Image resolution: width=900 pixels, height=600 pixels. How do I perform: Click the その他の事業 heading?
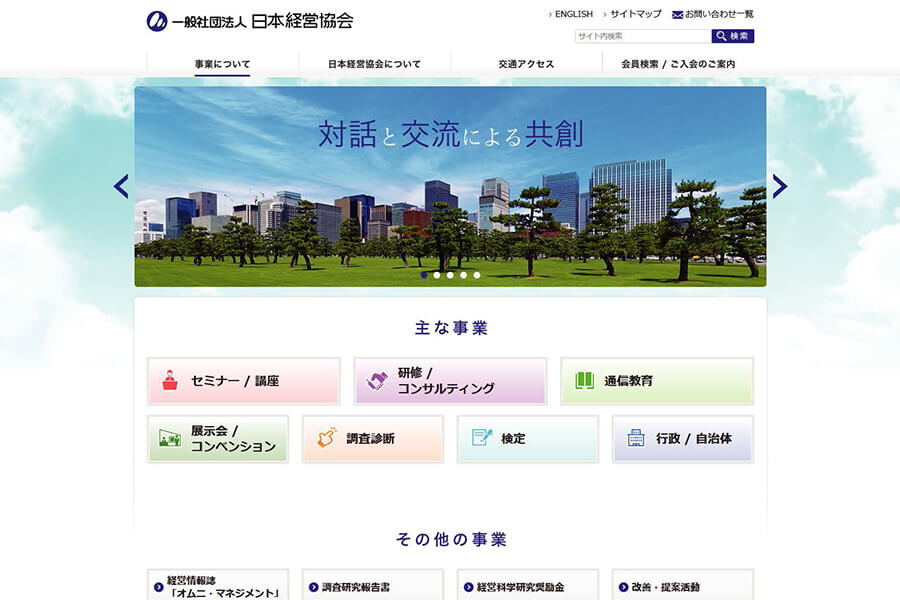click(451, 539)
